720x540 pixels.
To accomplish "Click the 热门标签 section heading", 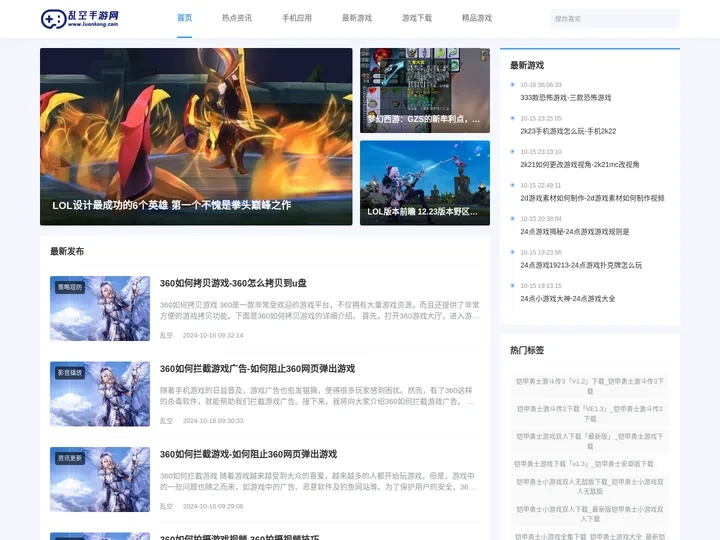I will click(x=527, y=350).
